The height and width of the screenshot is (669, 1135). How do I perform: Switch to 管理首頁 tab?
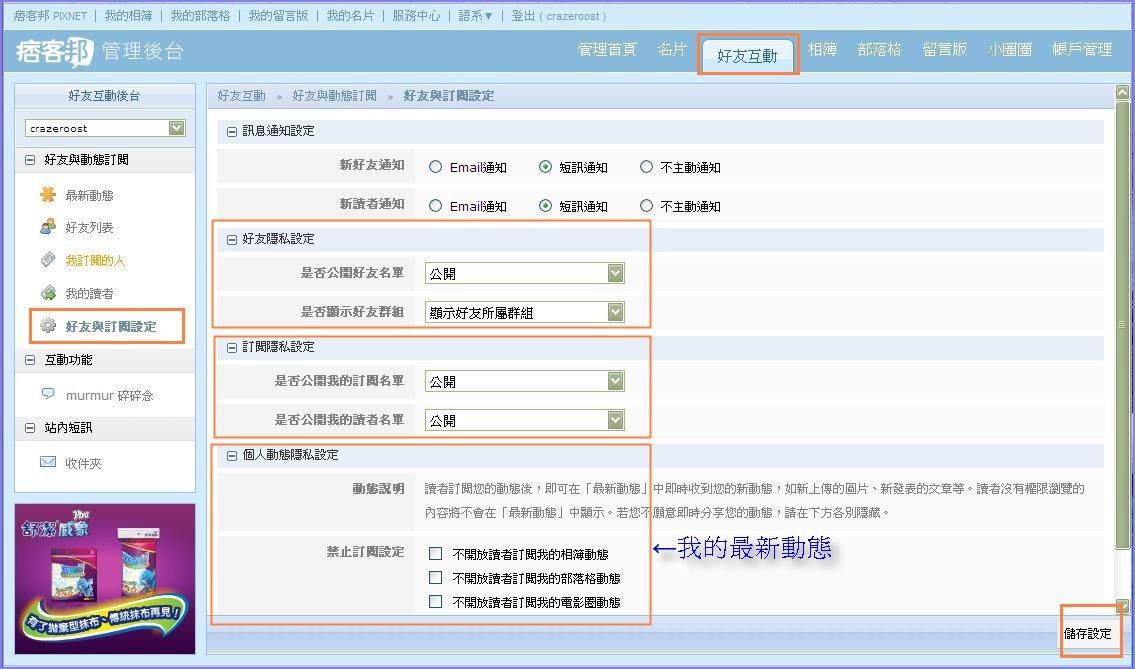pos(607,49)
